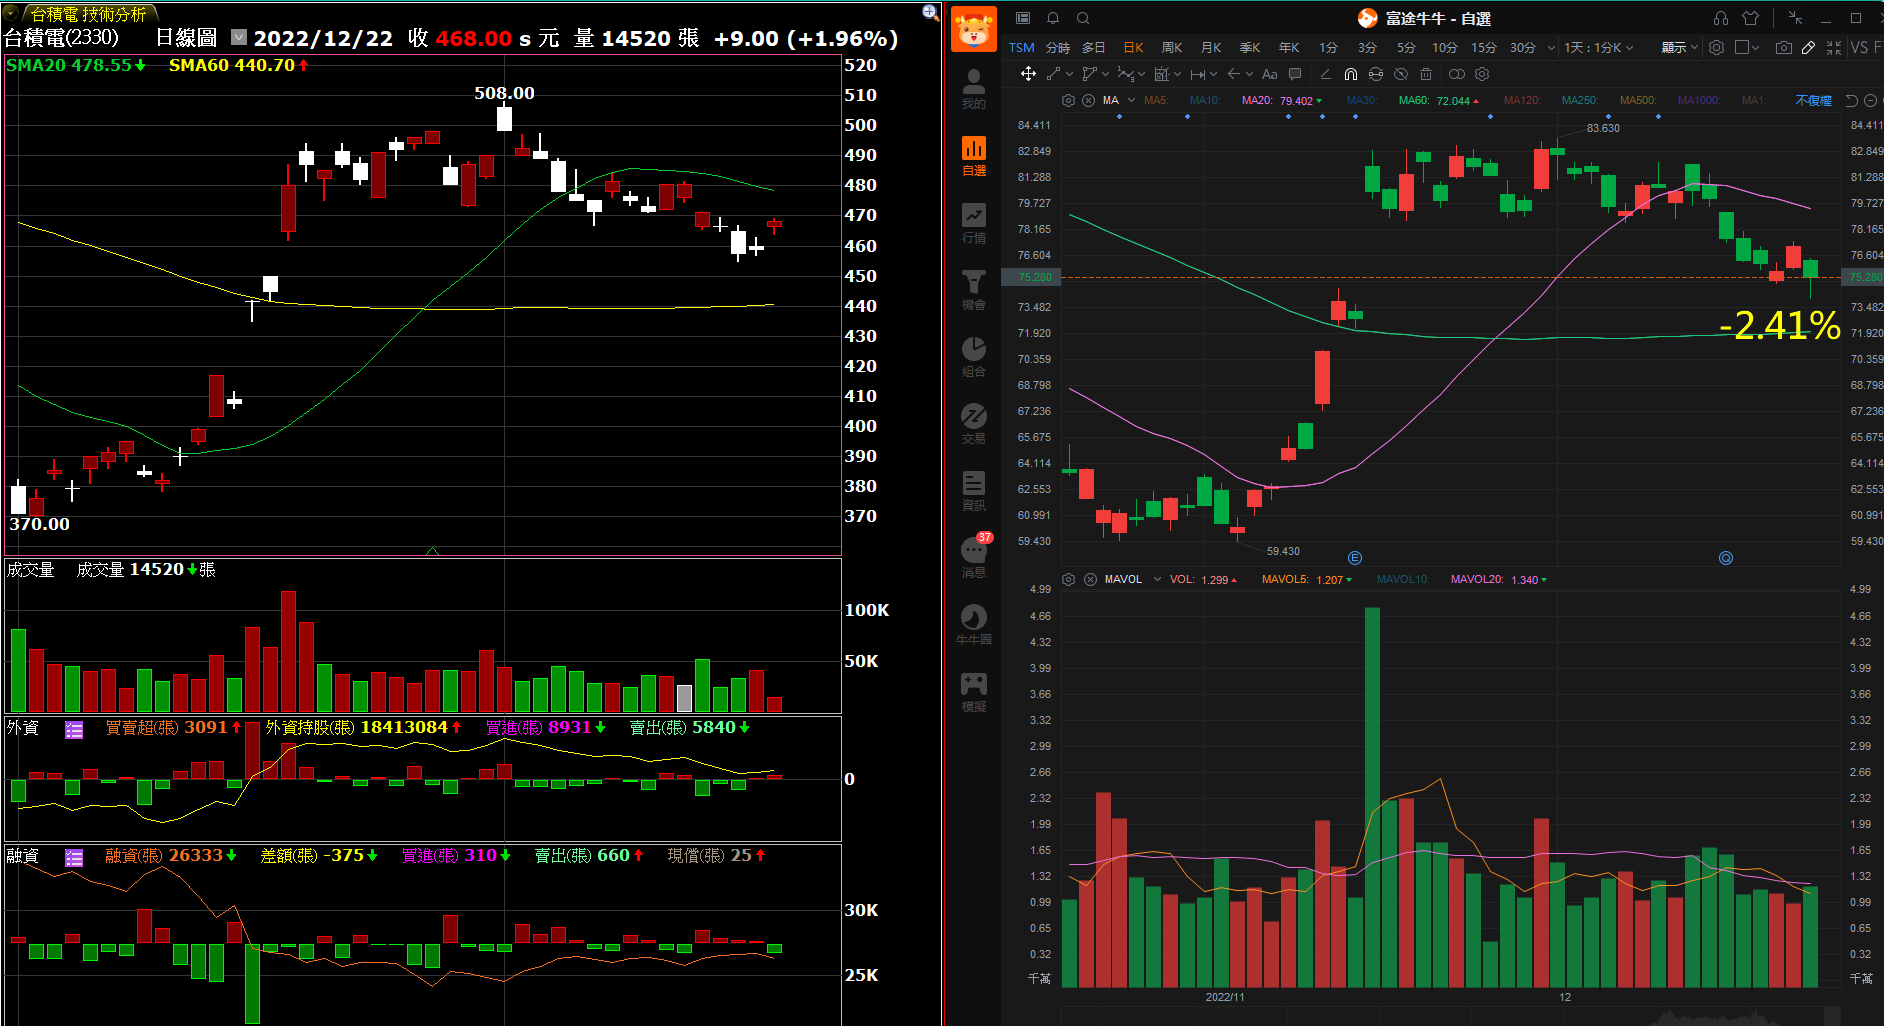
Task: Expand the polygon shape tool dropdown arrow
Action: (1105, 74)
